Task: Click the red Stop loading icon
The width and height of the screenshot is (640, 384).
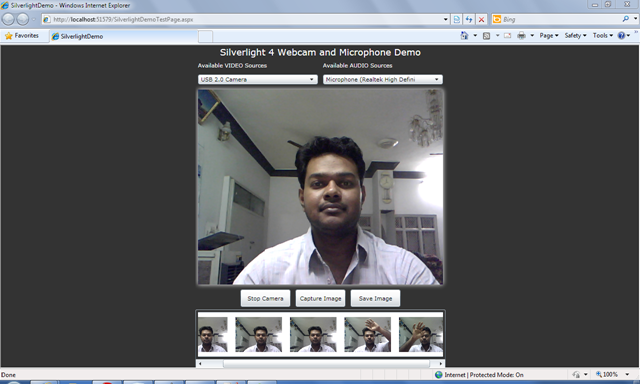Action: click(x=481, y=19)
